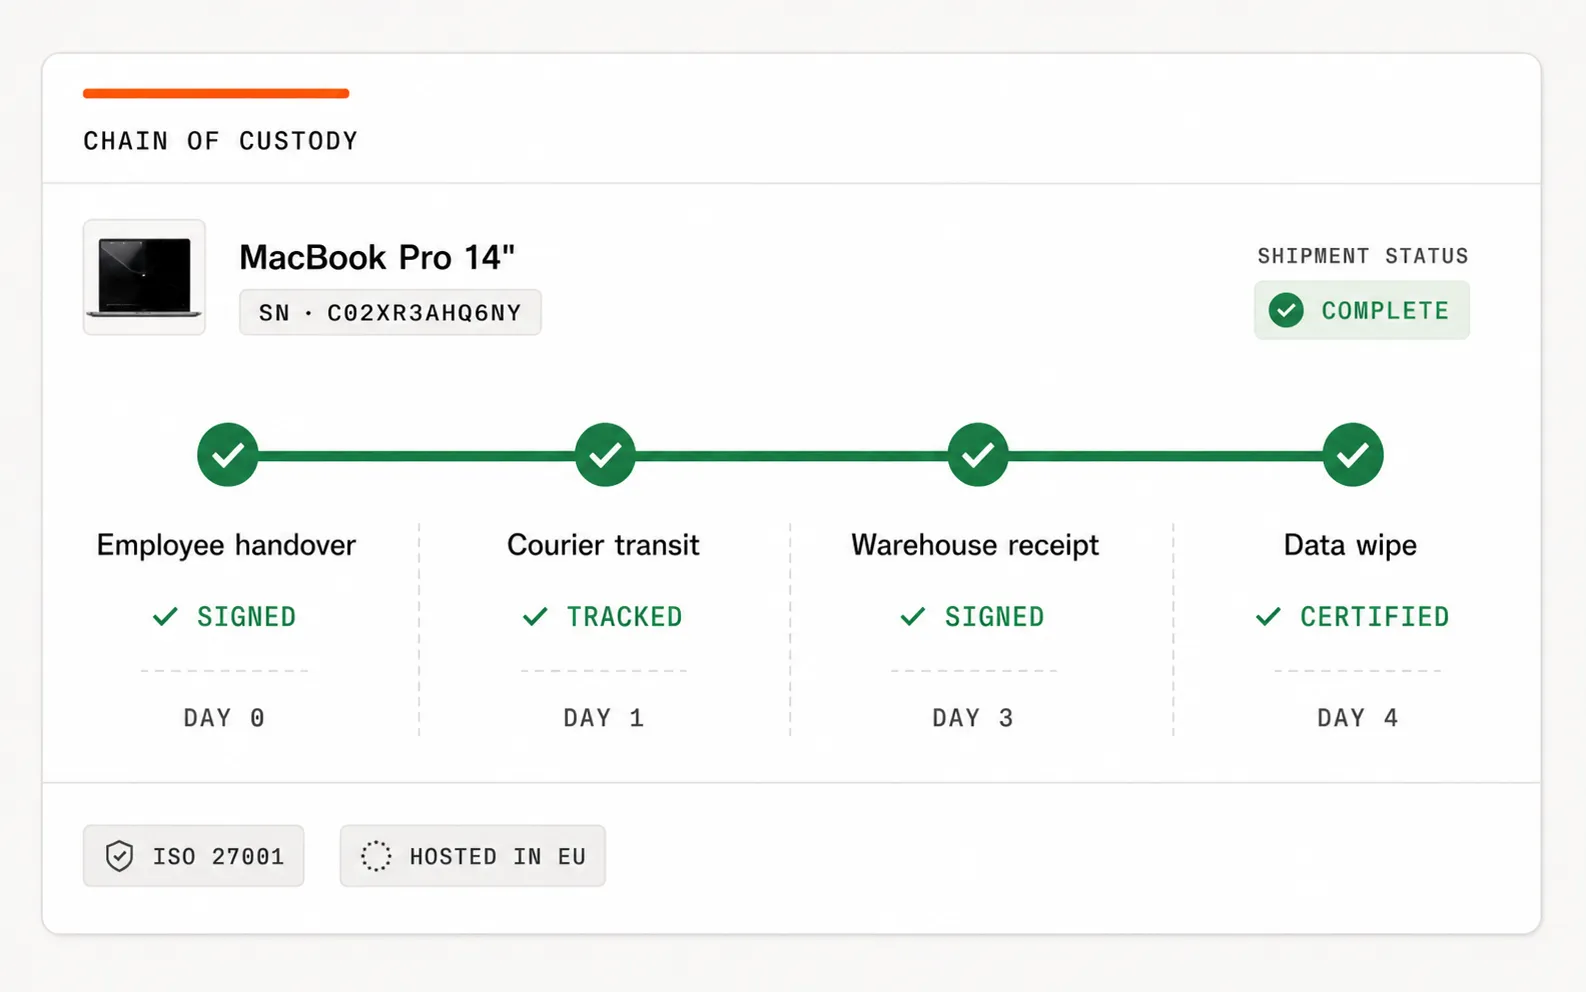Viewport: 1586px width, 992px height.
Task: Click the green check icon in Complete badge
Action: (1286, 310)
